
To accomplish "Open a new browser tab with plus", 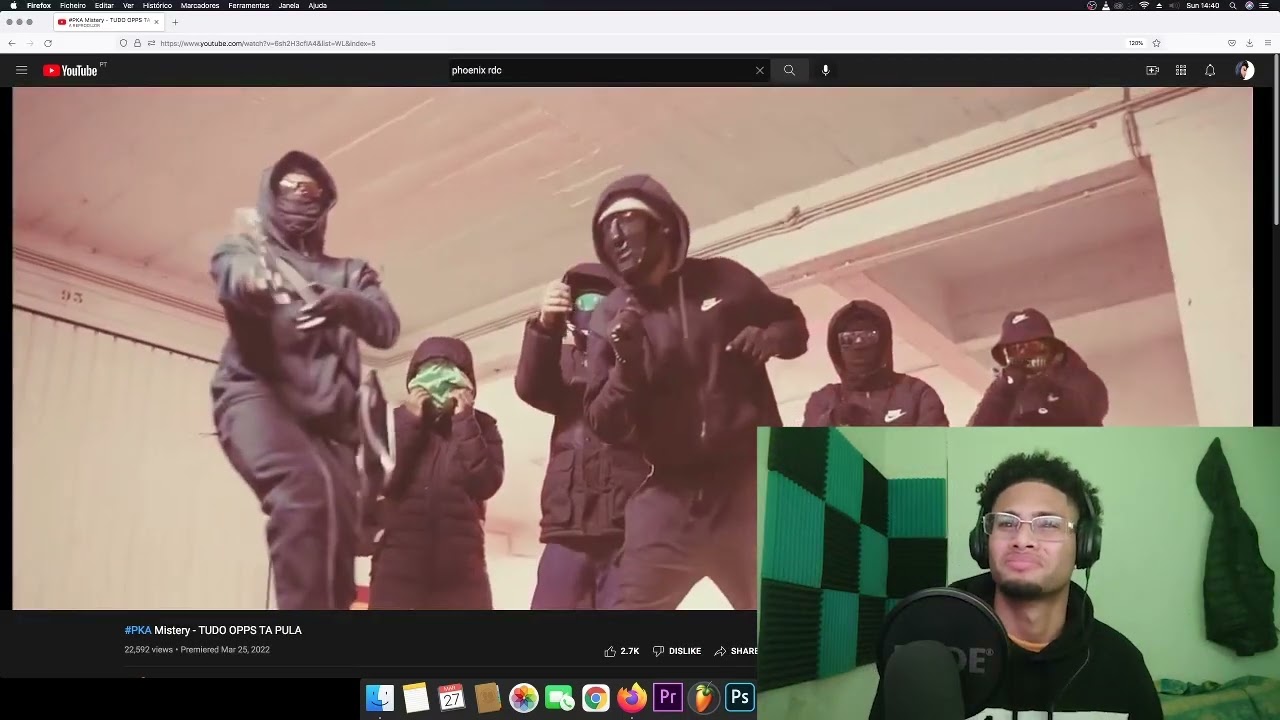I will (175, 21).
